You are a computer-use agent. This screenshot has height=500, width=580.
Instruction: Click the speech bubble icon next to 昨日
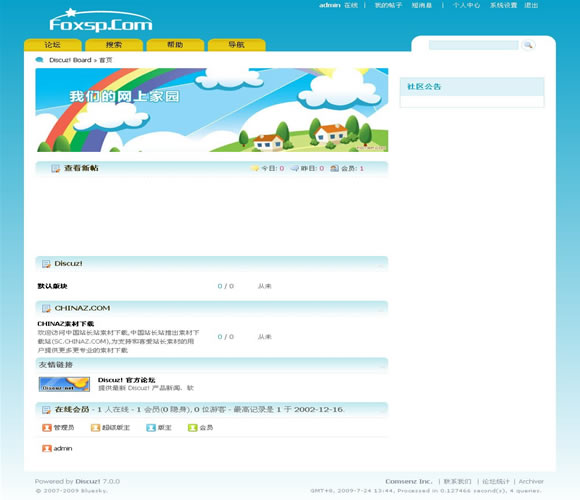coord(294,168)
